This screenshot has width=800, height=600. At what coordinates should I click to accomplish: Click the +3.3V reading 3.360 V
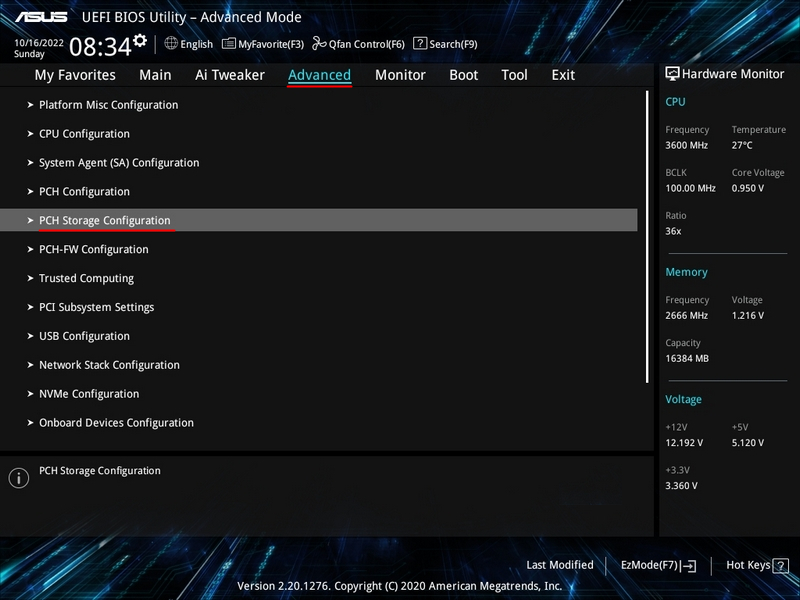point(681,486)
